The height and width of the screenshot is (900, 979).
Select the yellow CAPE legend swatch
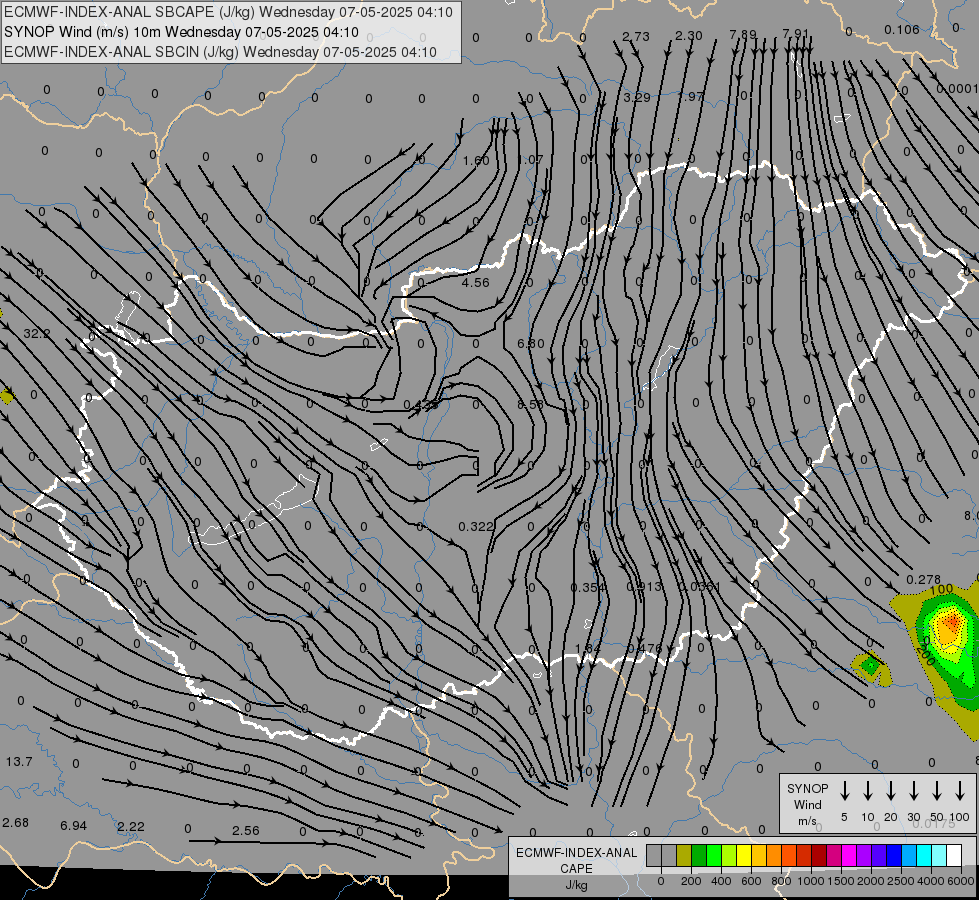(x=744, y=856)
